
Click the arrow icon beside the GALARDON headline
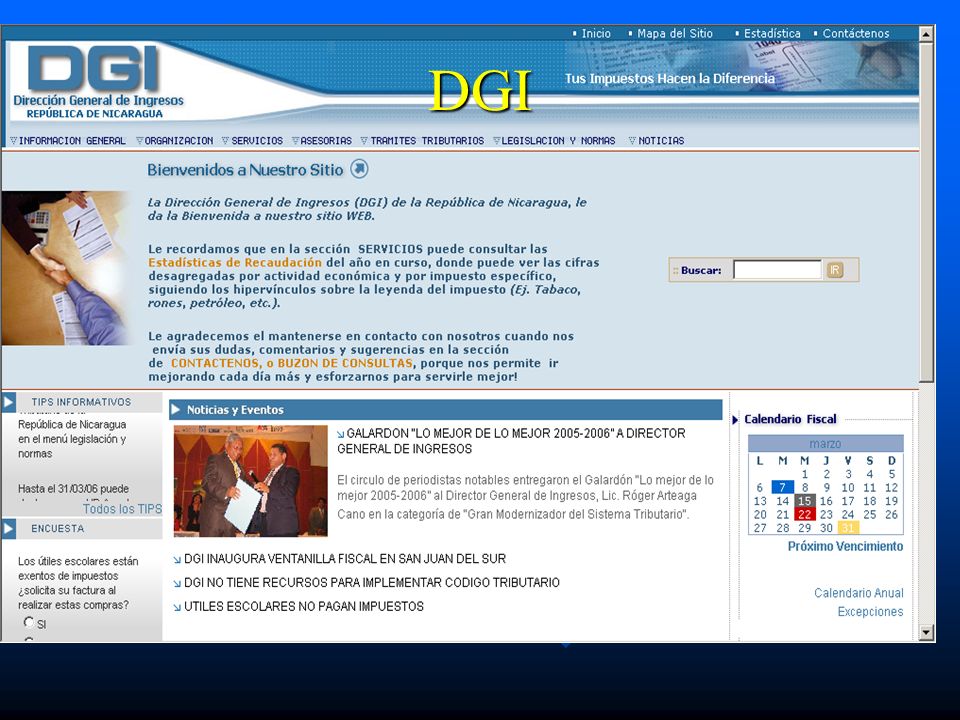click(341, 435)
